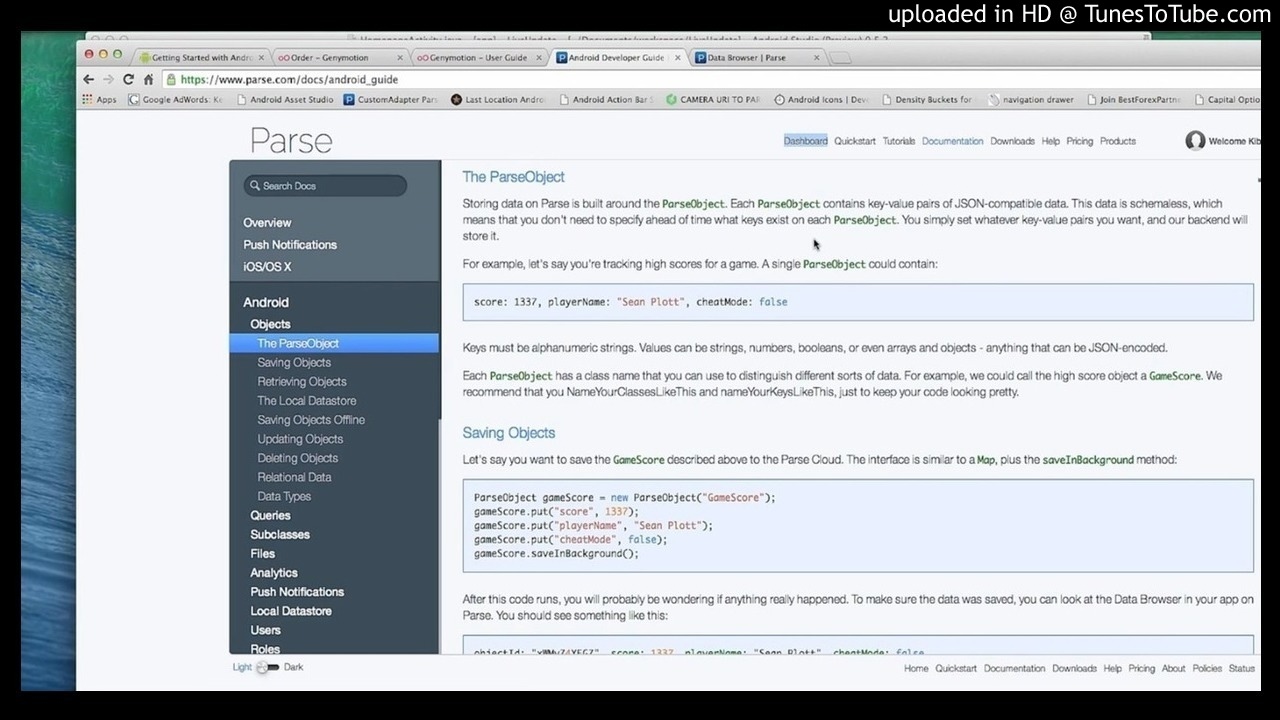
Task: Open the browser home icon
Action: point(148,79)
